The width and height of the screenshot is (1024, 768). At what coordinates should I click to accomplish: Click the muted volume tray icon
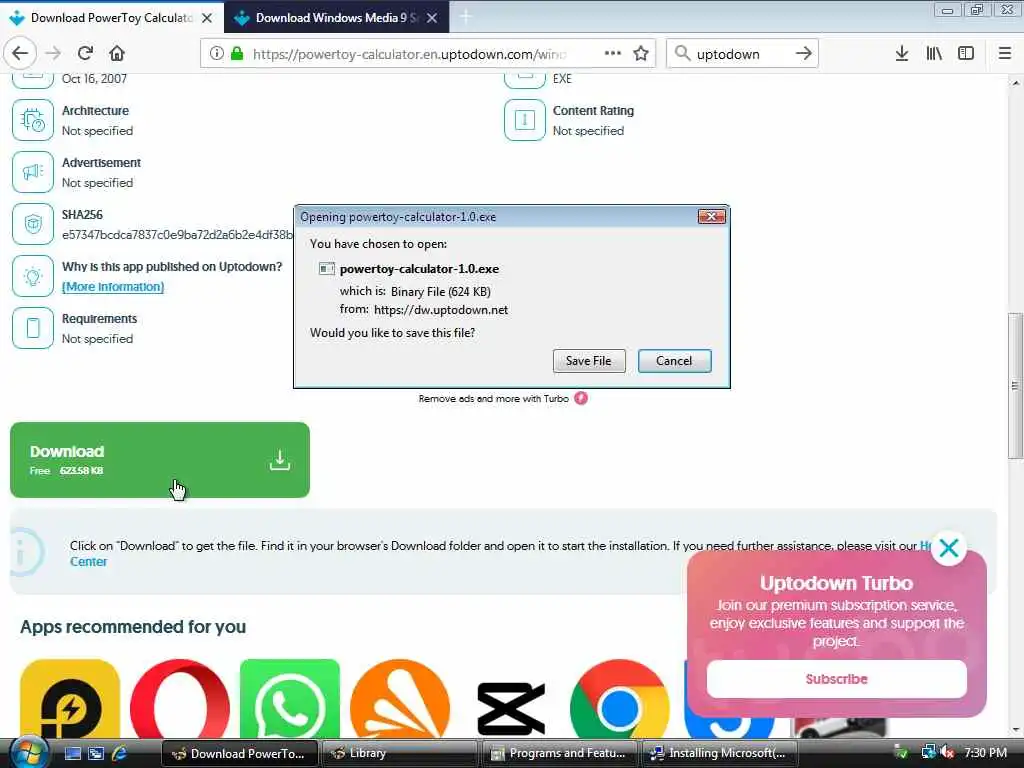click(x=948, y=753)
